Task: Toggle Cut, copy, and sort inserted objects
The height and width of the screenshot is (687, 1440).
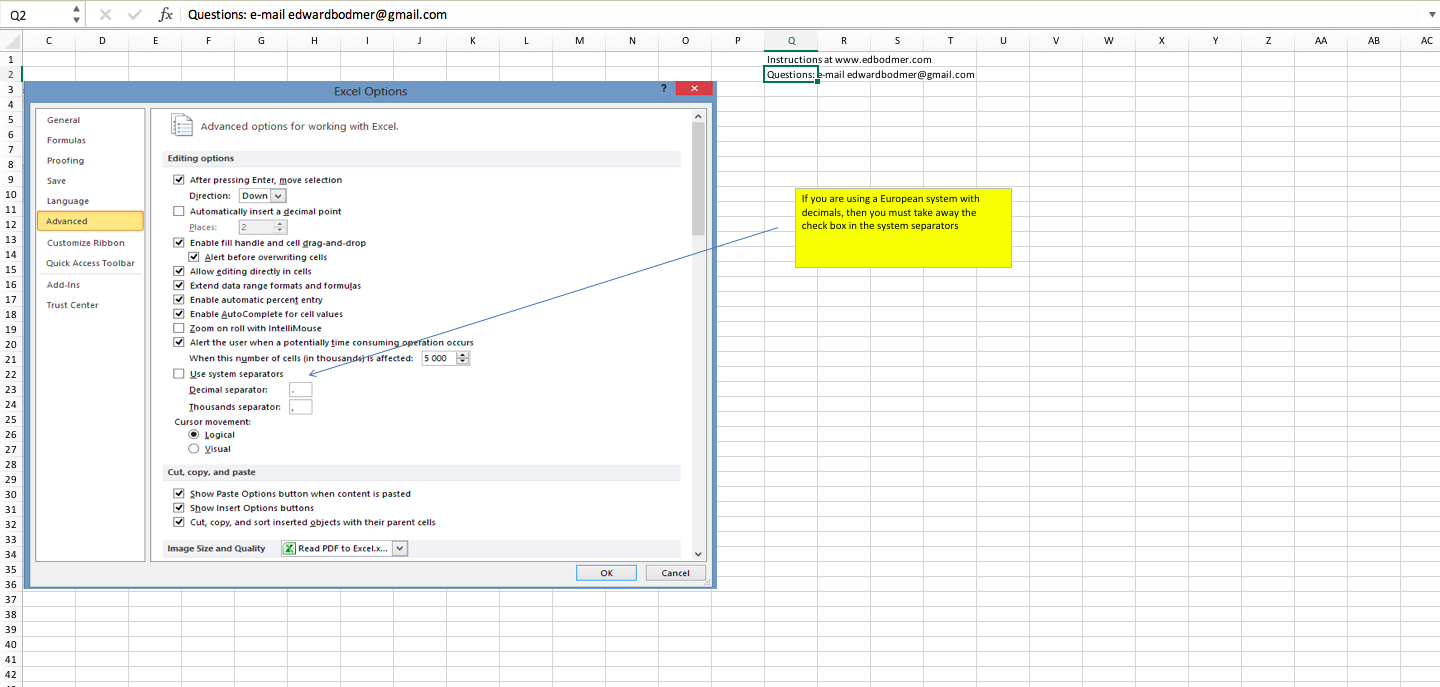Action: pos(179,522)
